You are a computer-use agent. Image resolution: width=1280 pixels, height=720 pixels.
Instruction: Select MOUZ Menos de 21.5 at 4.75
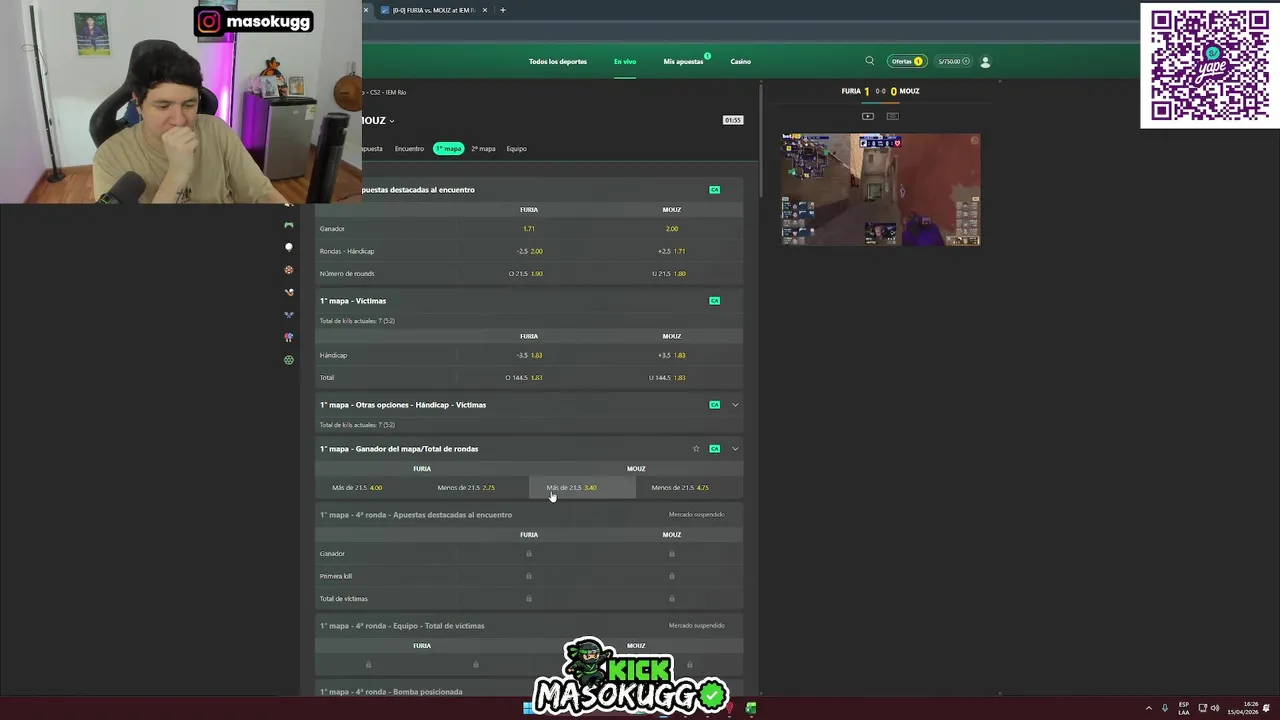pos(689,488)
